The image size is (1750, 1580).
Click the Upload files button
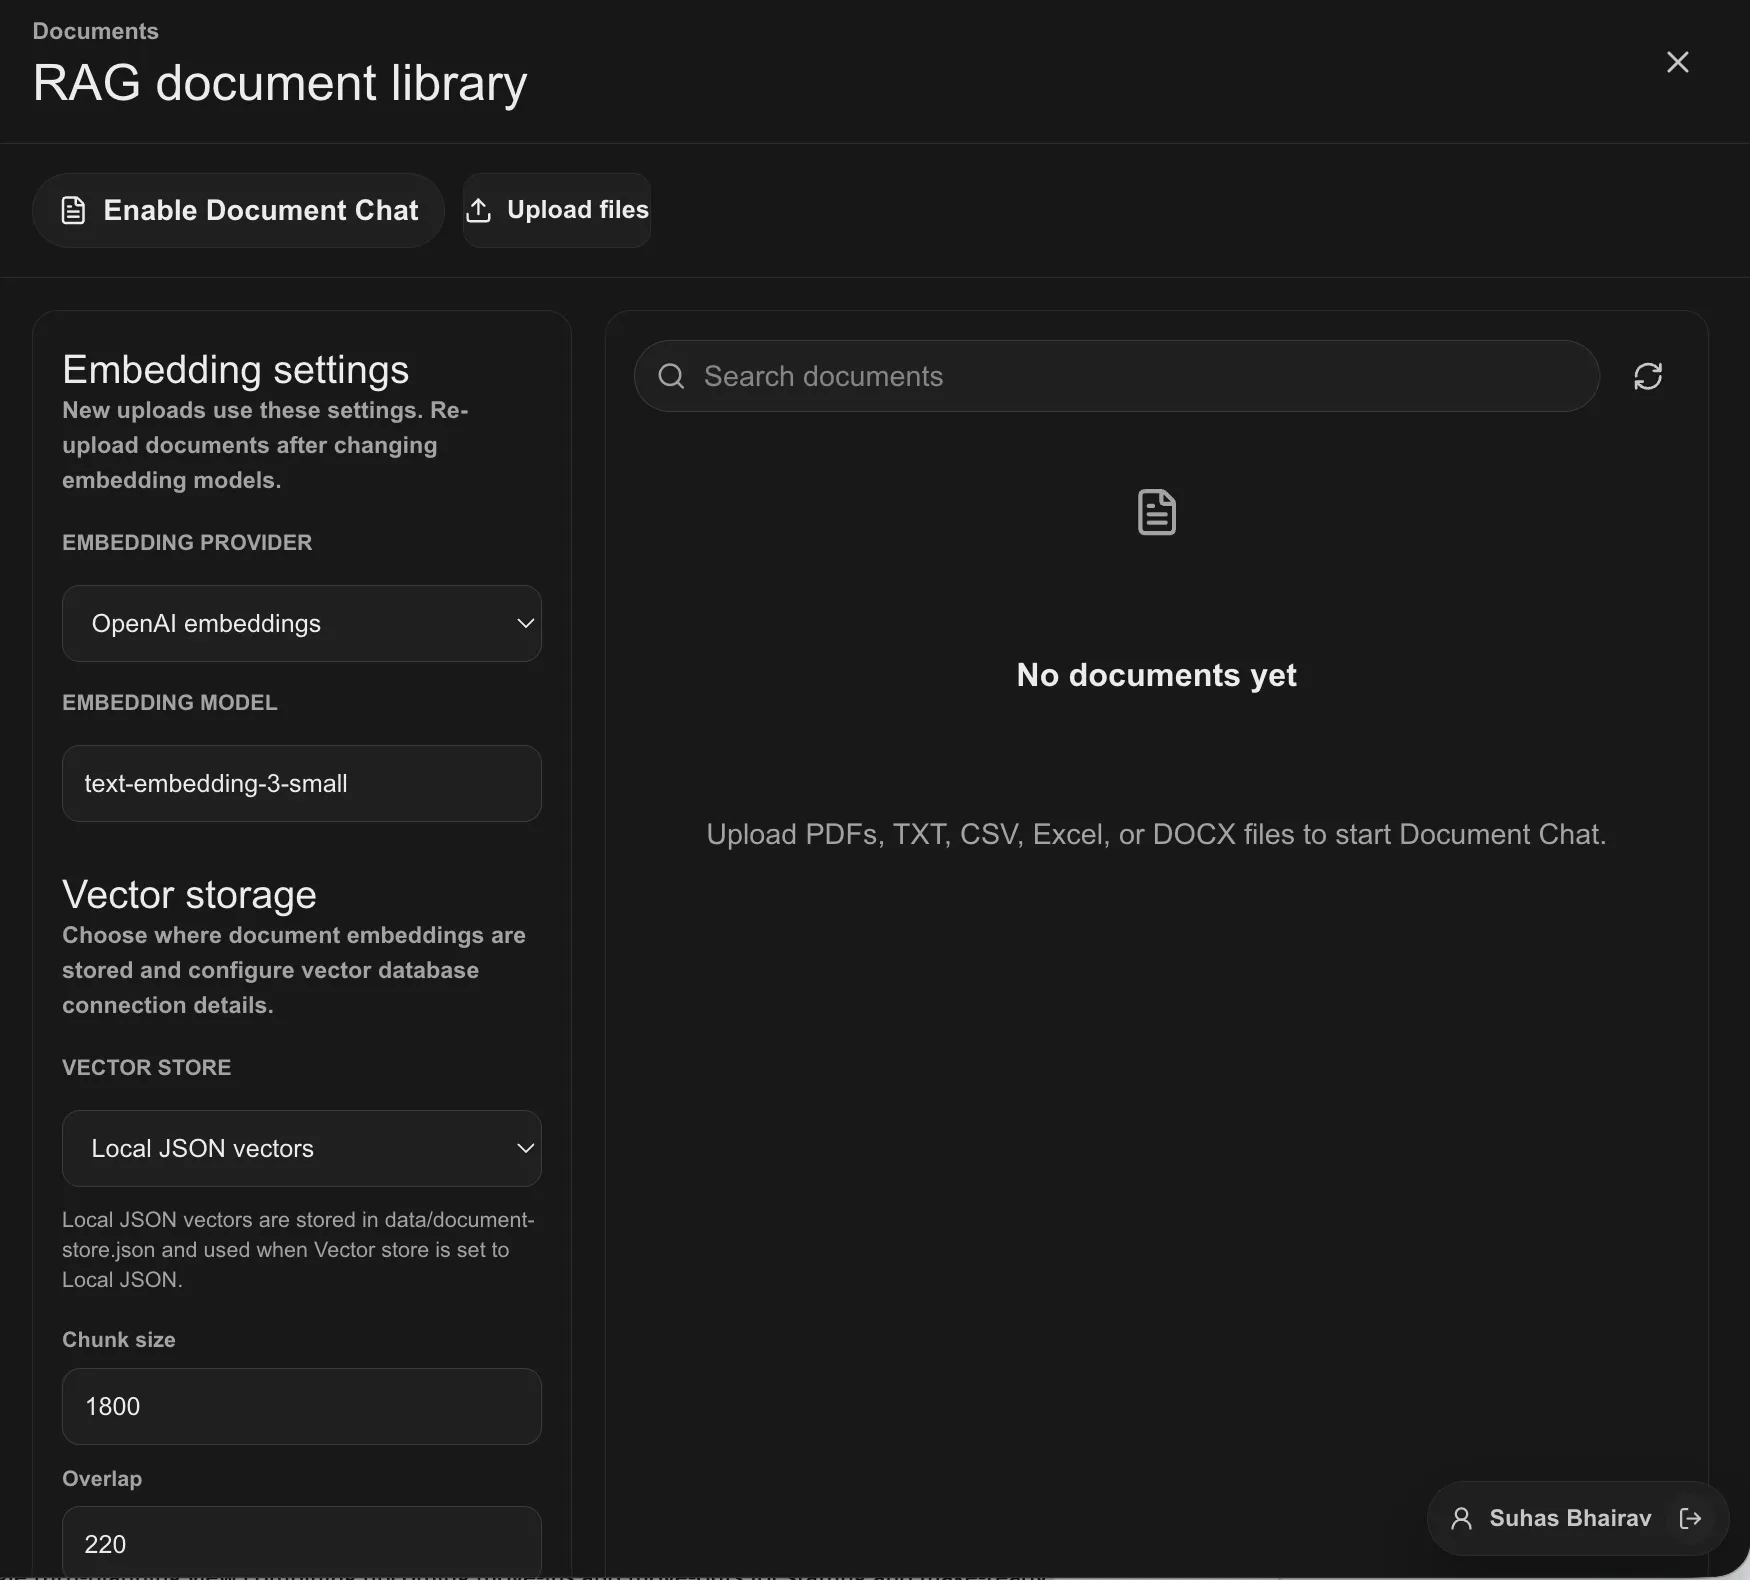click(556, 210)
